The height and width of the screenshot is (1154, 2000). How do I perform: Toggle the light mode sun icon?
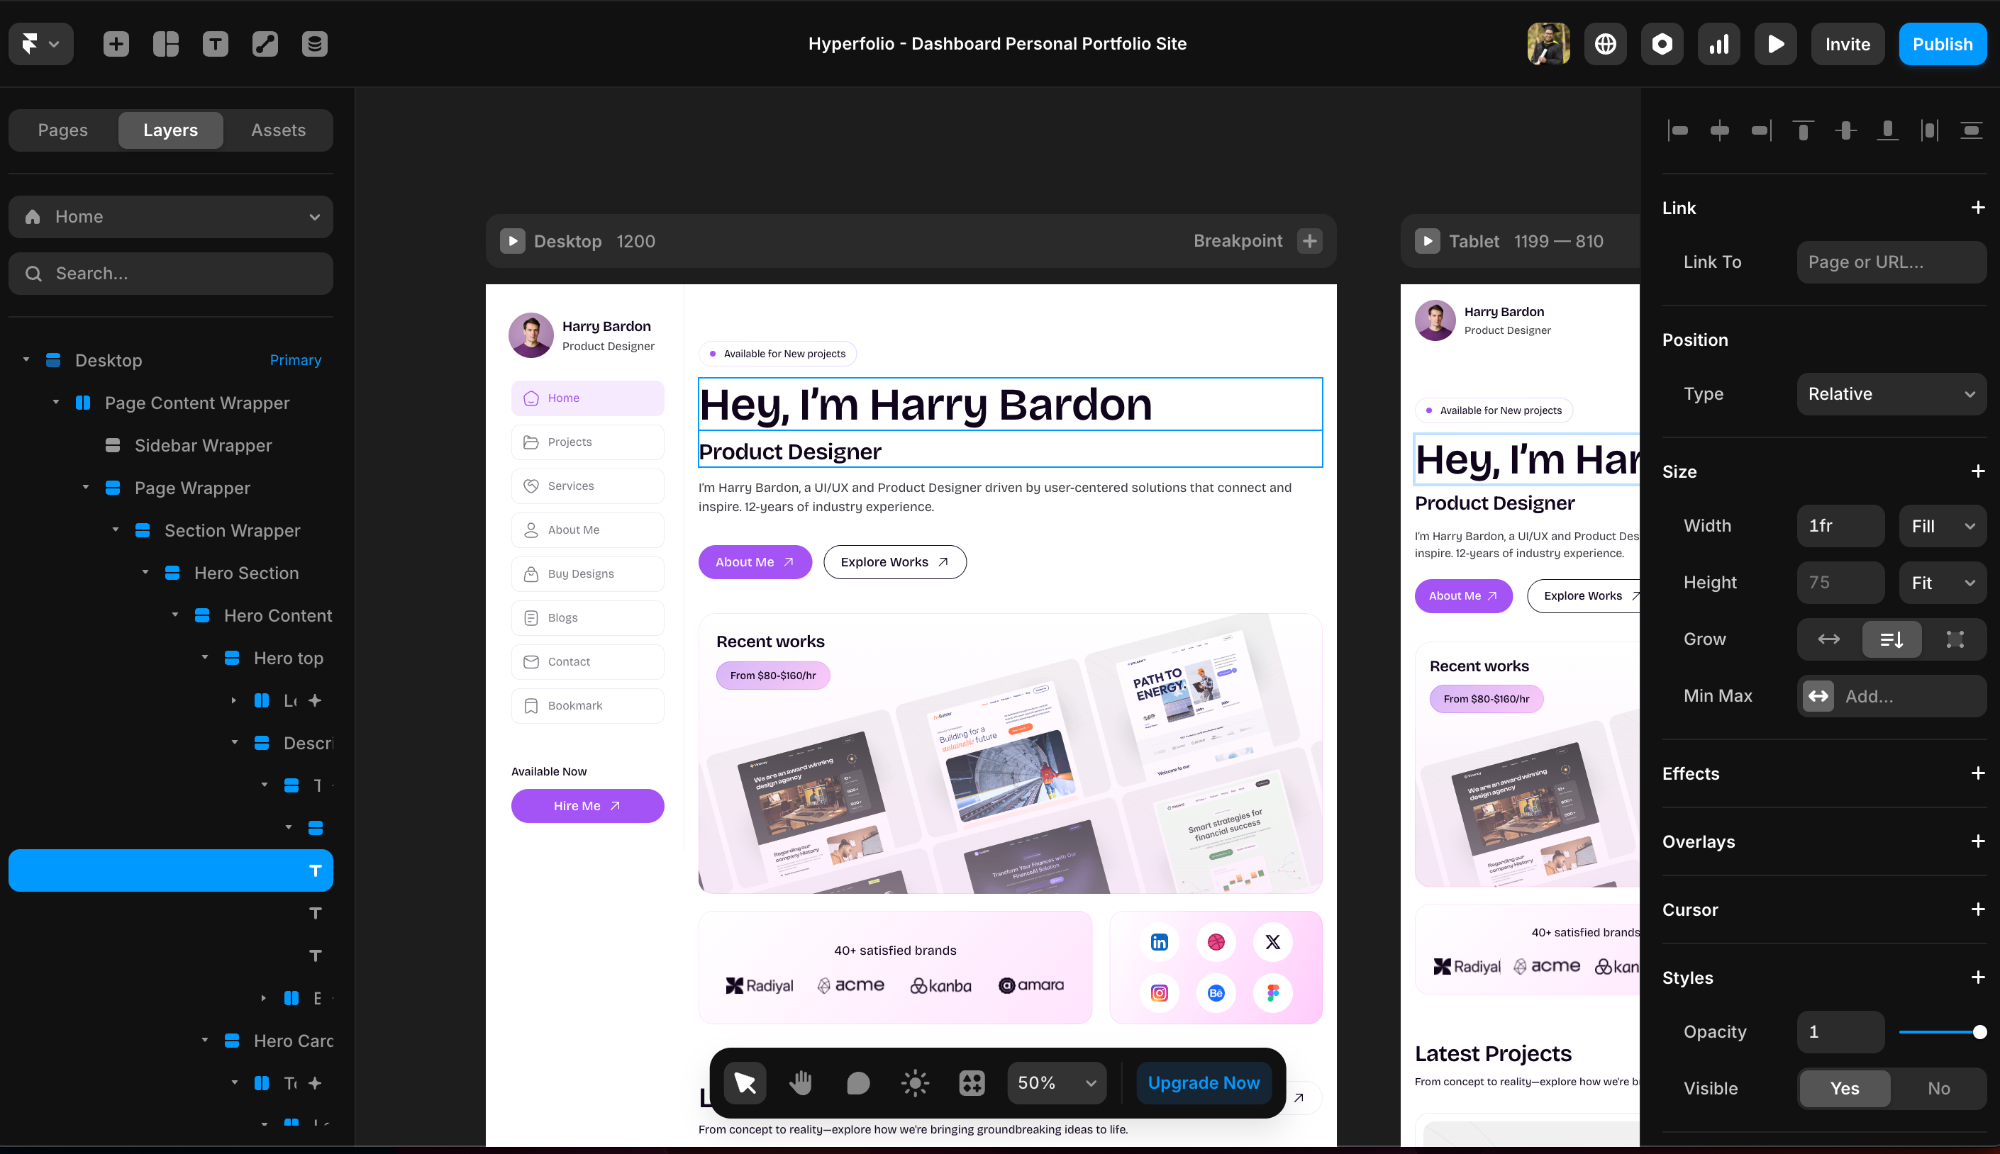pyautogui.click(x=914, y=1083)
